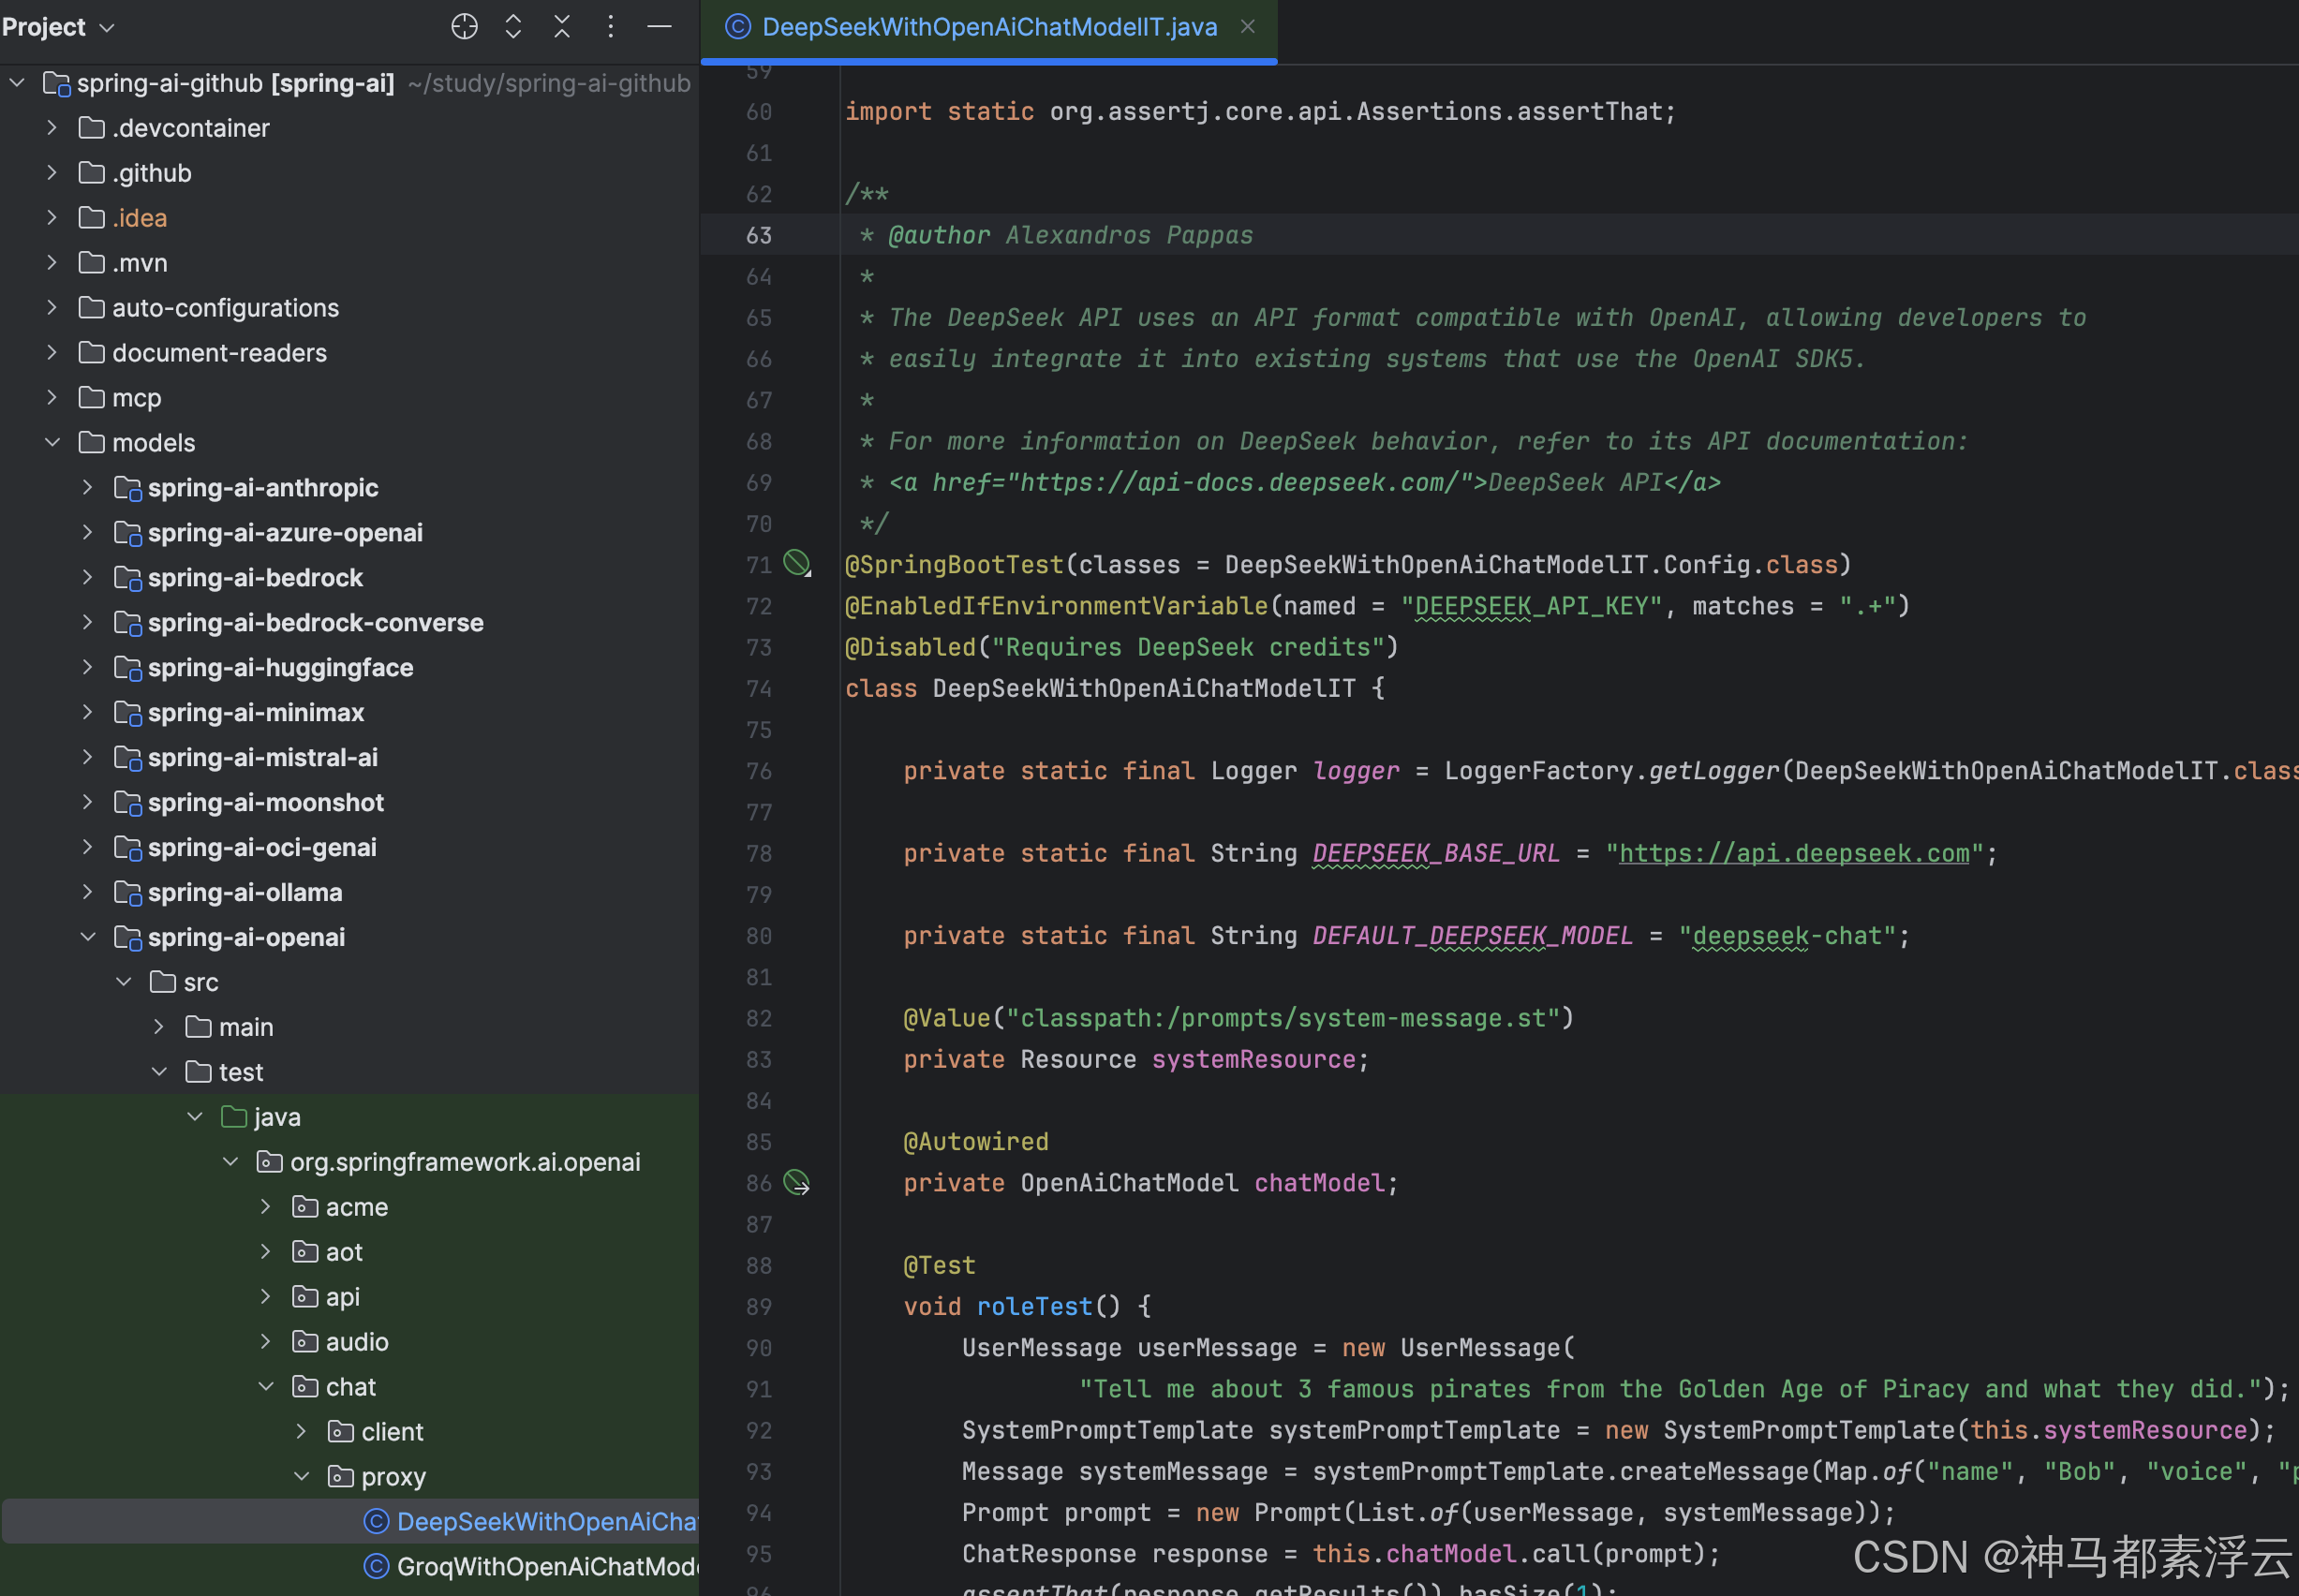Select the DeepSeekWithOpenAiChatModelIT.java editor tab

(x=988, y=27)
